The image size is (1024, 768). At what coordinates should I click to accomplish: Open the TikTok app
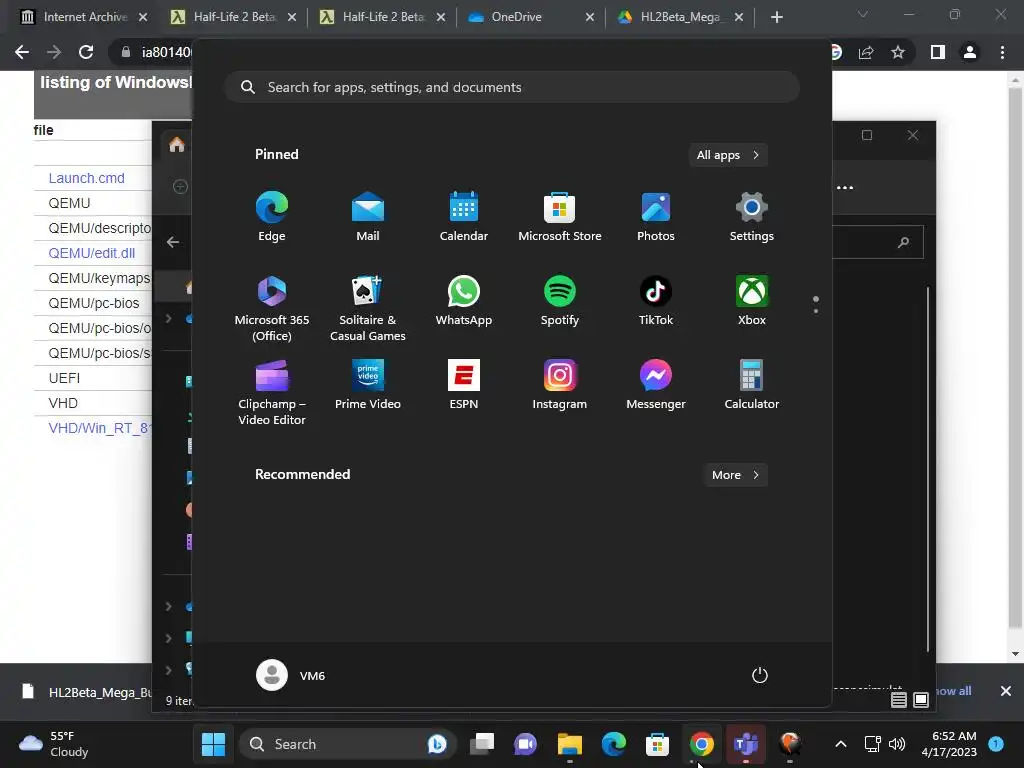coord(656,300)
